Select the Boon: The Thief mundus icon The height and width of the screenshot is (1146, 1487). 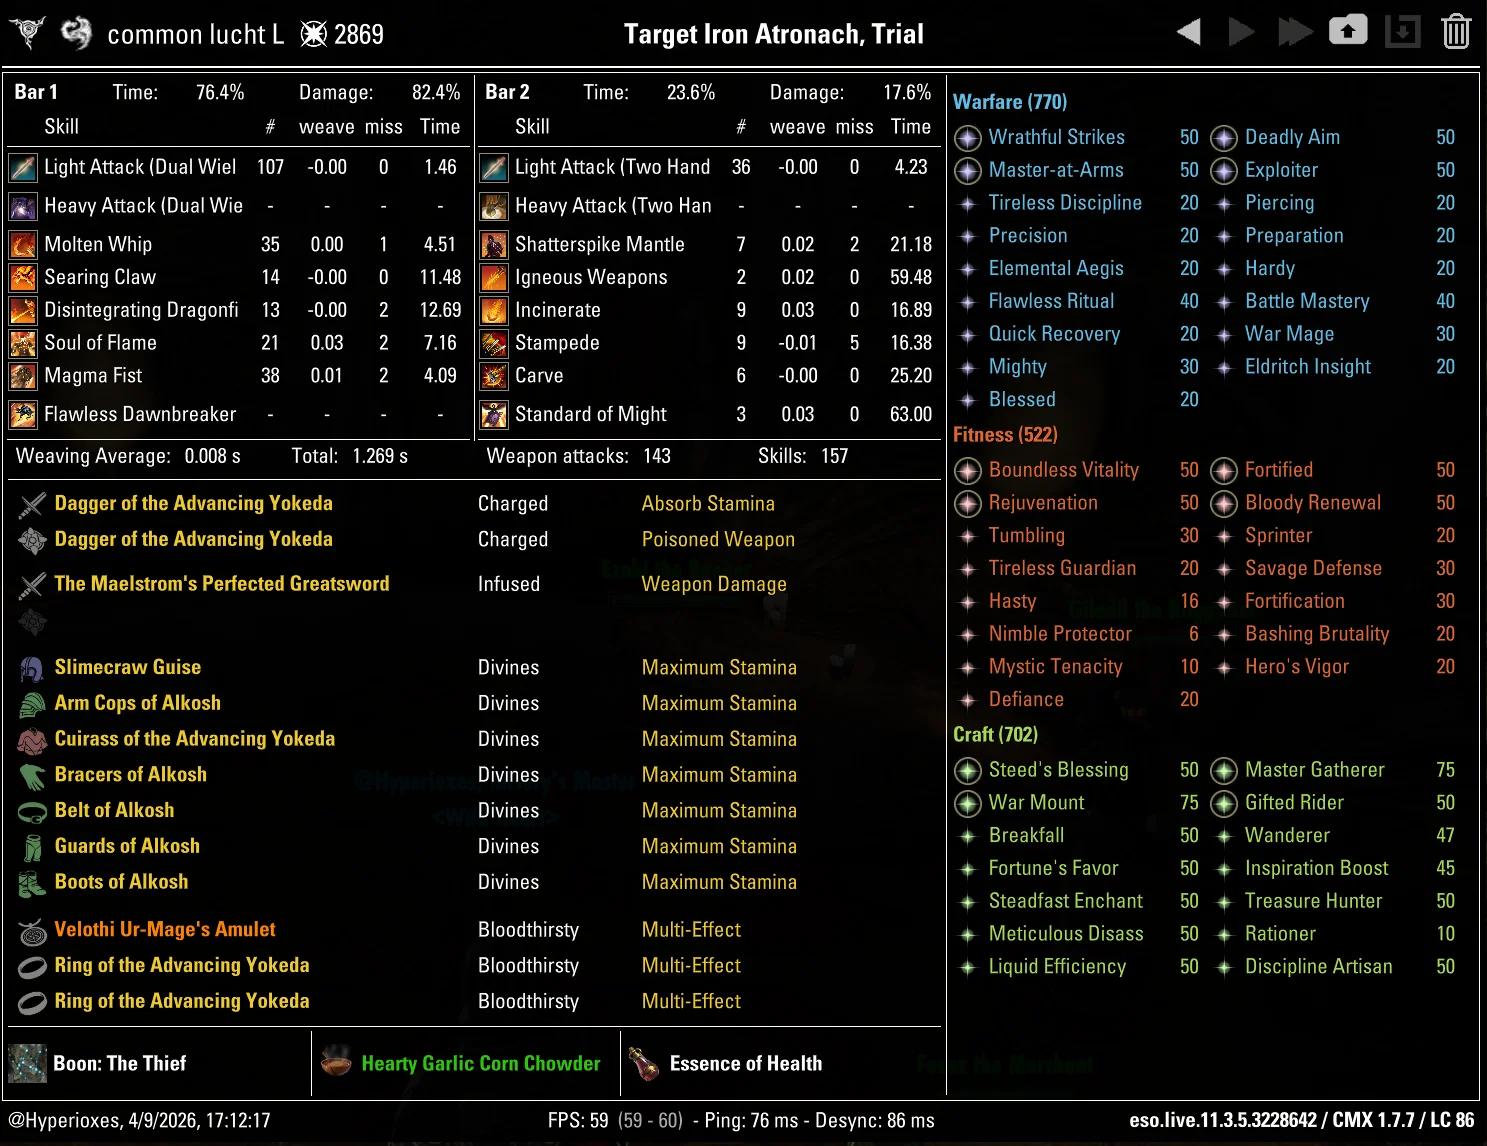pos(26,1063)
